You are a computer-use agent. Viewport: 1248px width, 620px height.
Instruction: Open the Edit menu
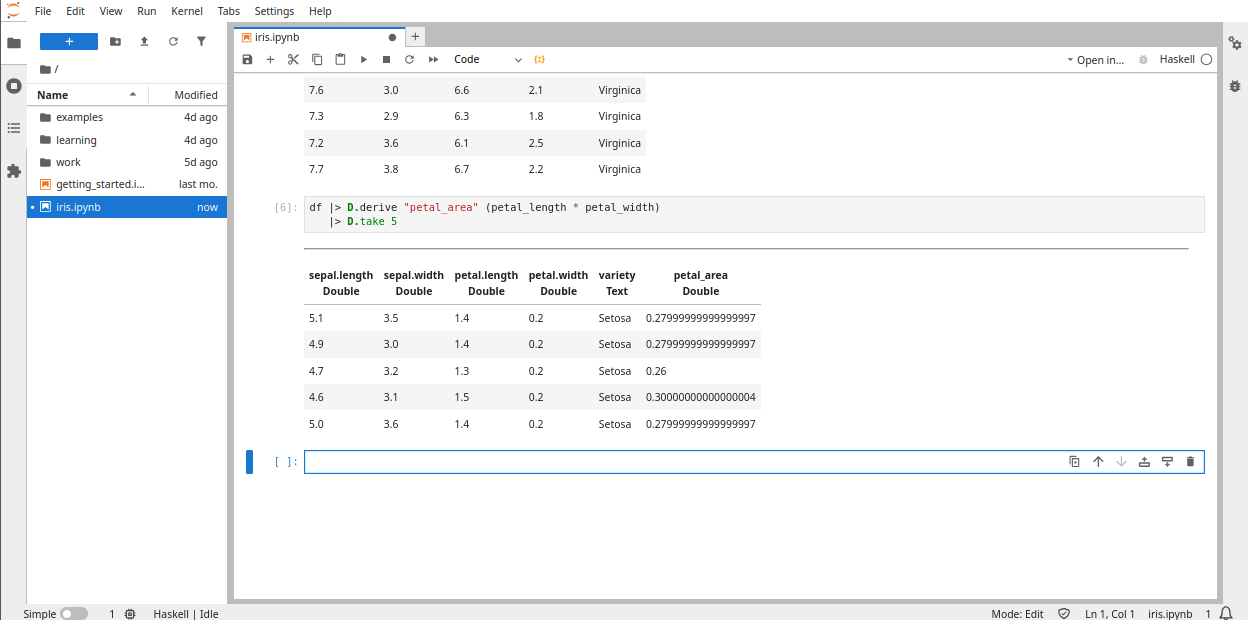(76, 11)
